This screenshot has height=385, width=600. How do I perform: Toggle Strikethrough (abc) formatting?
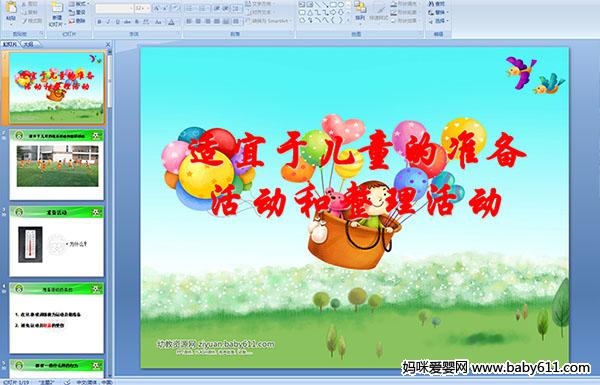(x=127, y=22)
